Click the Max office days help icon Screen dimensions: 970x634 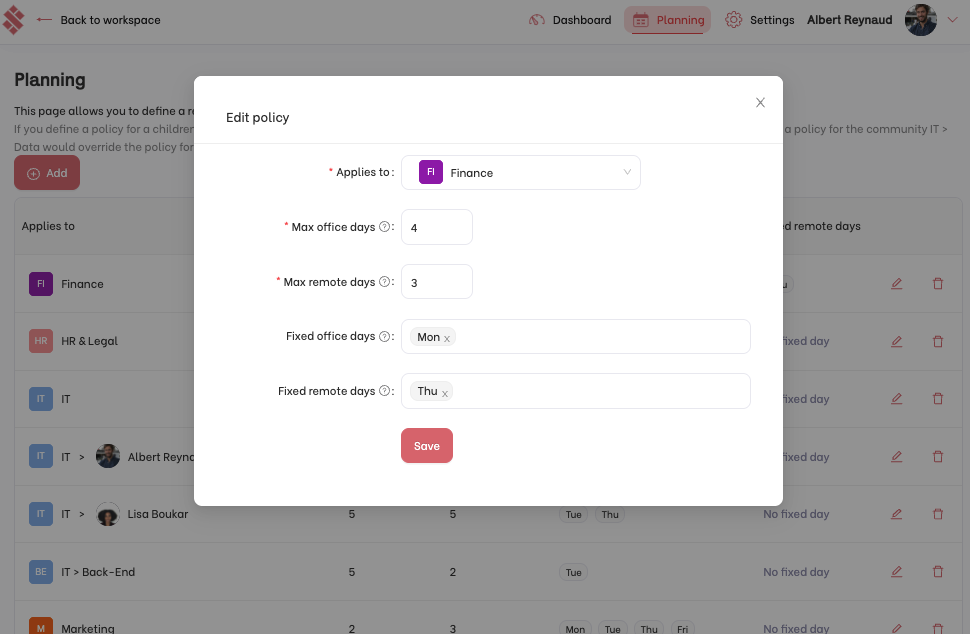coord(384,227)
